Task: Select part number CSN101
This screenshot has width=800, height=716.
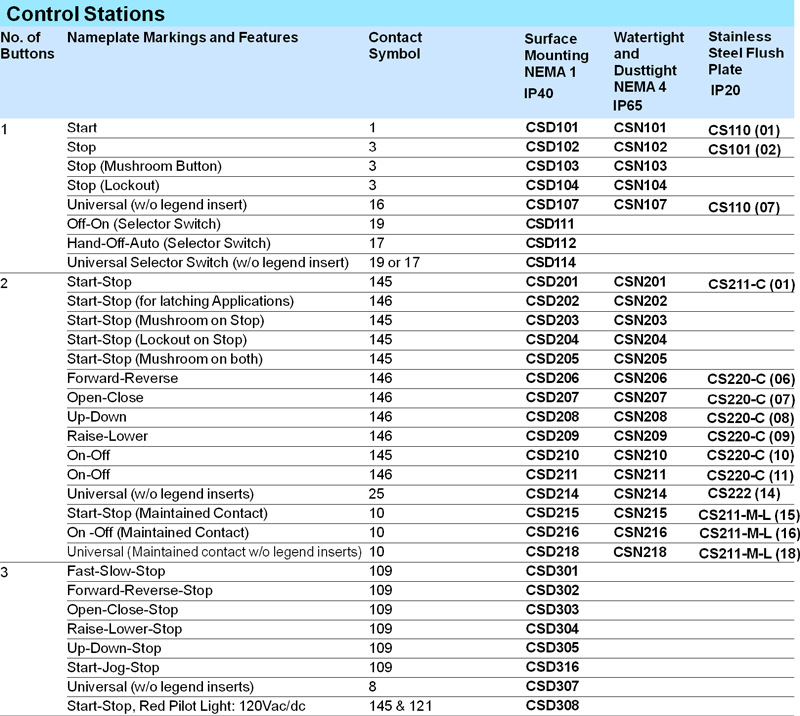Action: point(640,128)
